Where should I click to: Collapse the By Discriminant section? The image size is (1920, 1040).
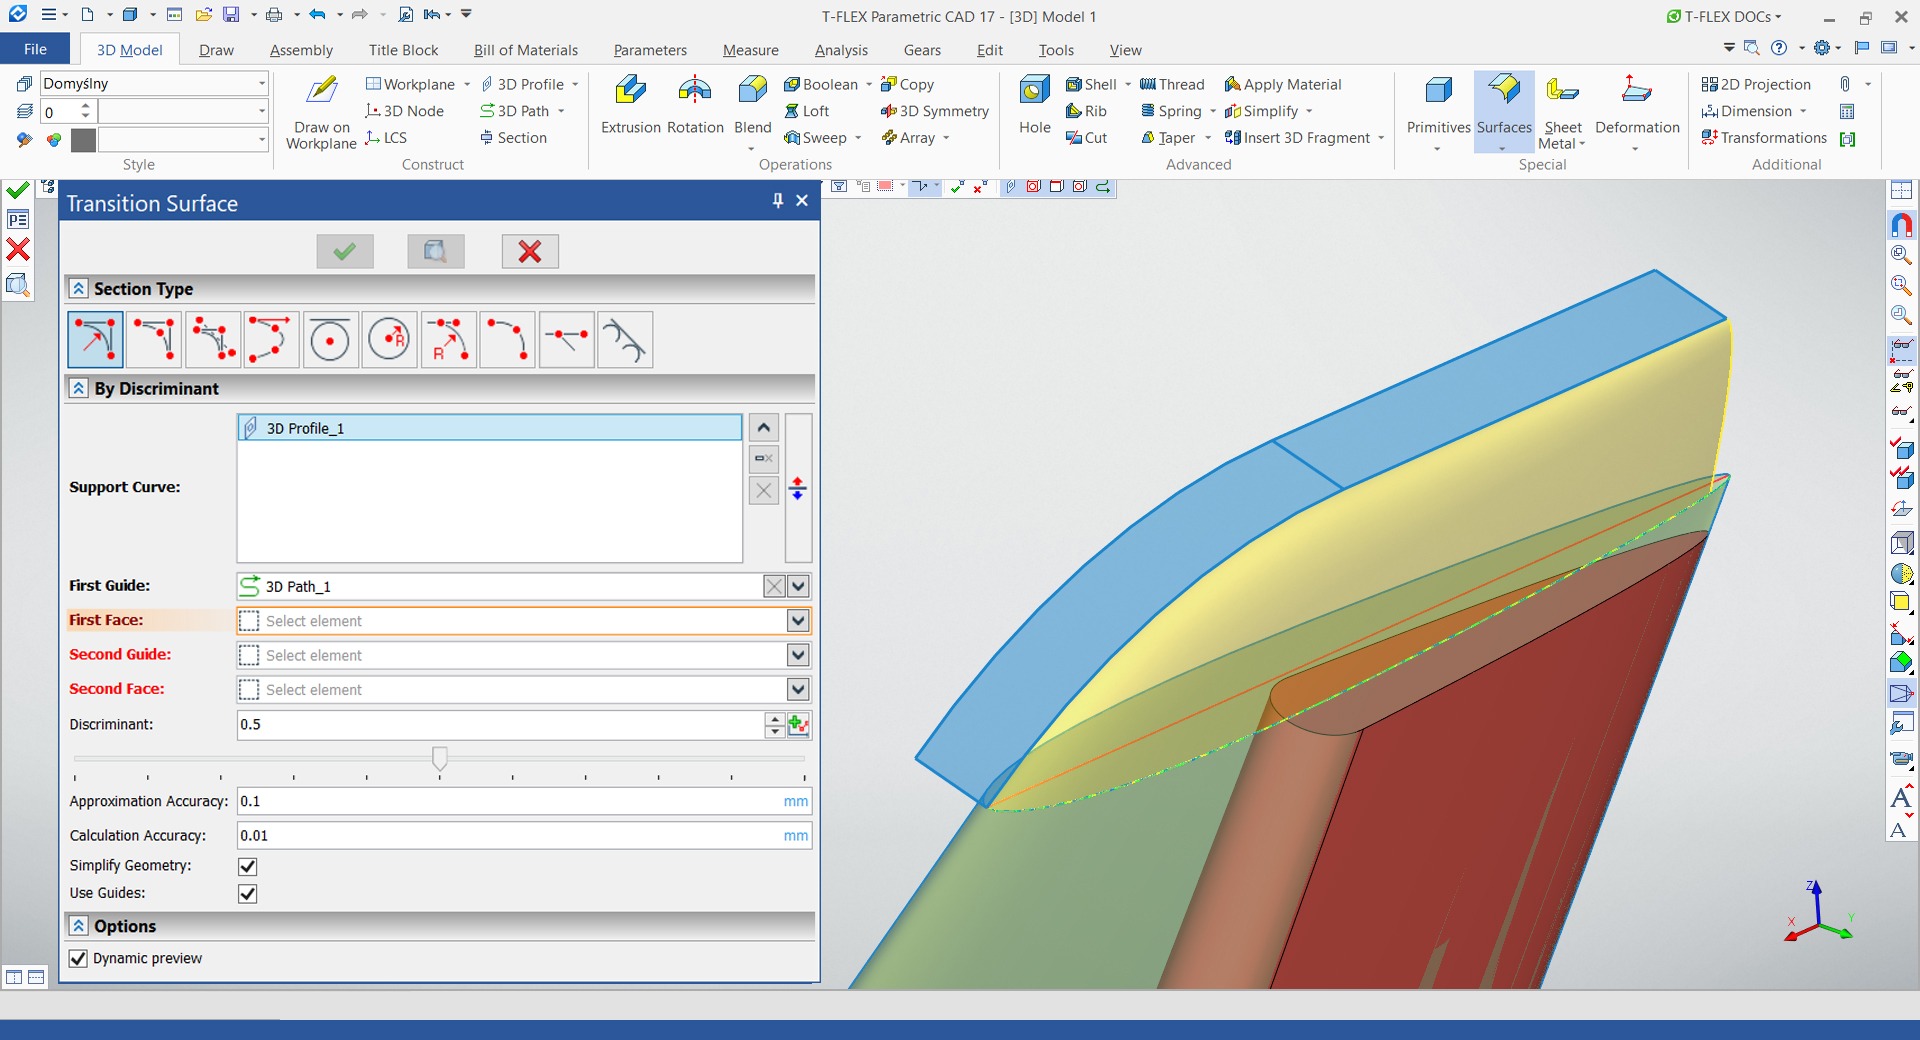79,388
